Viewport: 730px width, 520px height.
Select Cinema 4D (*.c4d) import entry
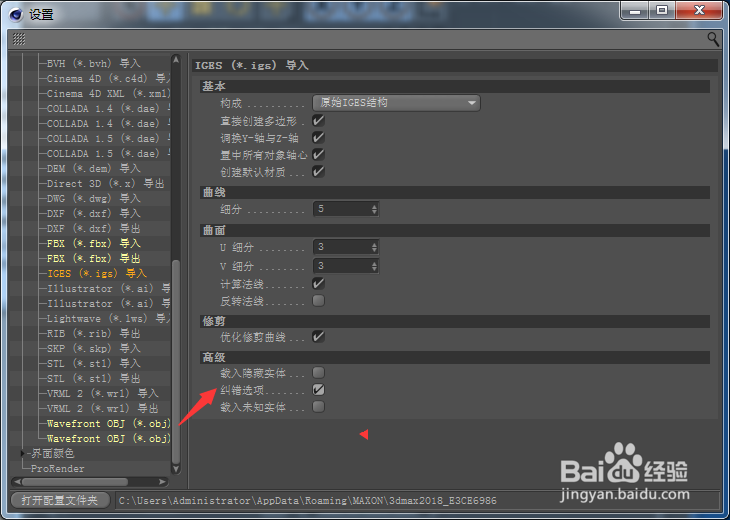click(108, 78)
